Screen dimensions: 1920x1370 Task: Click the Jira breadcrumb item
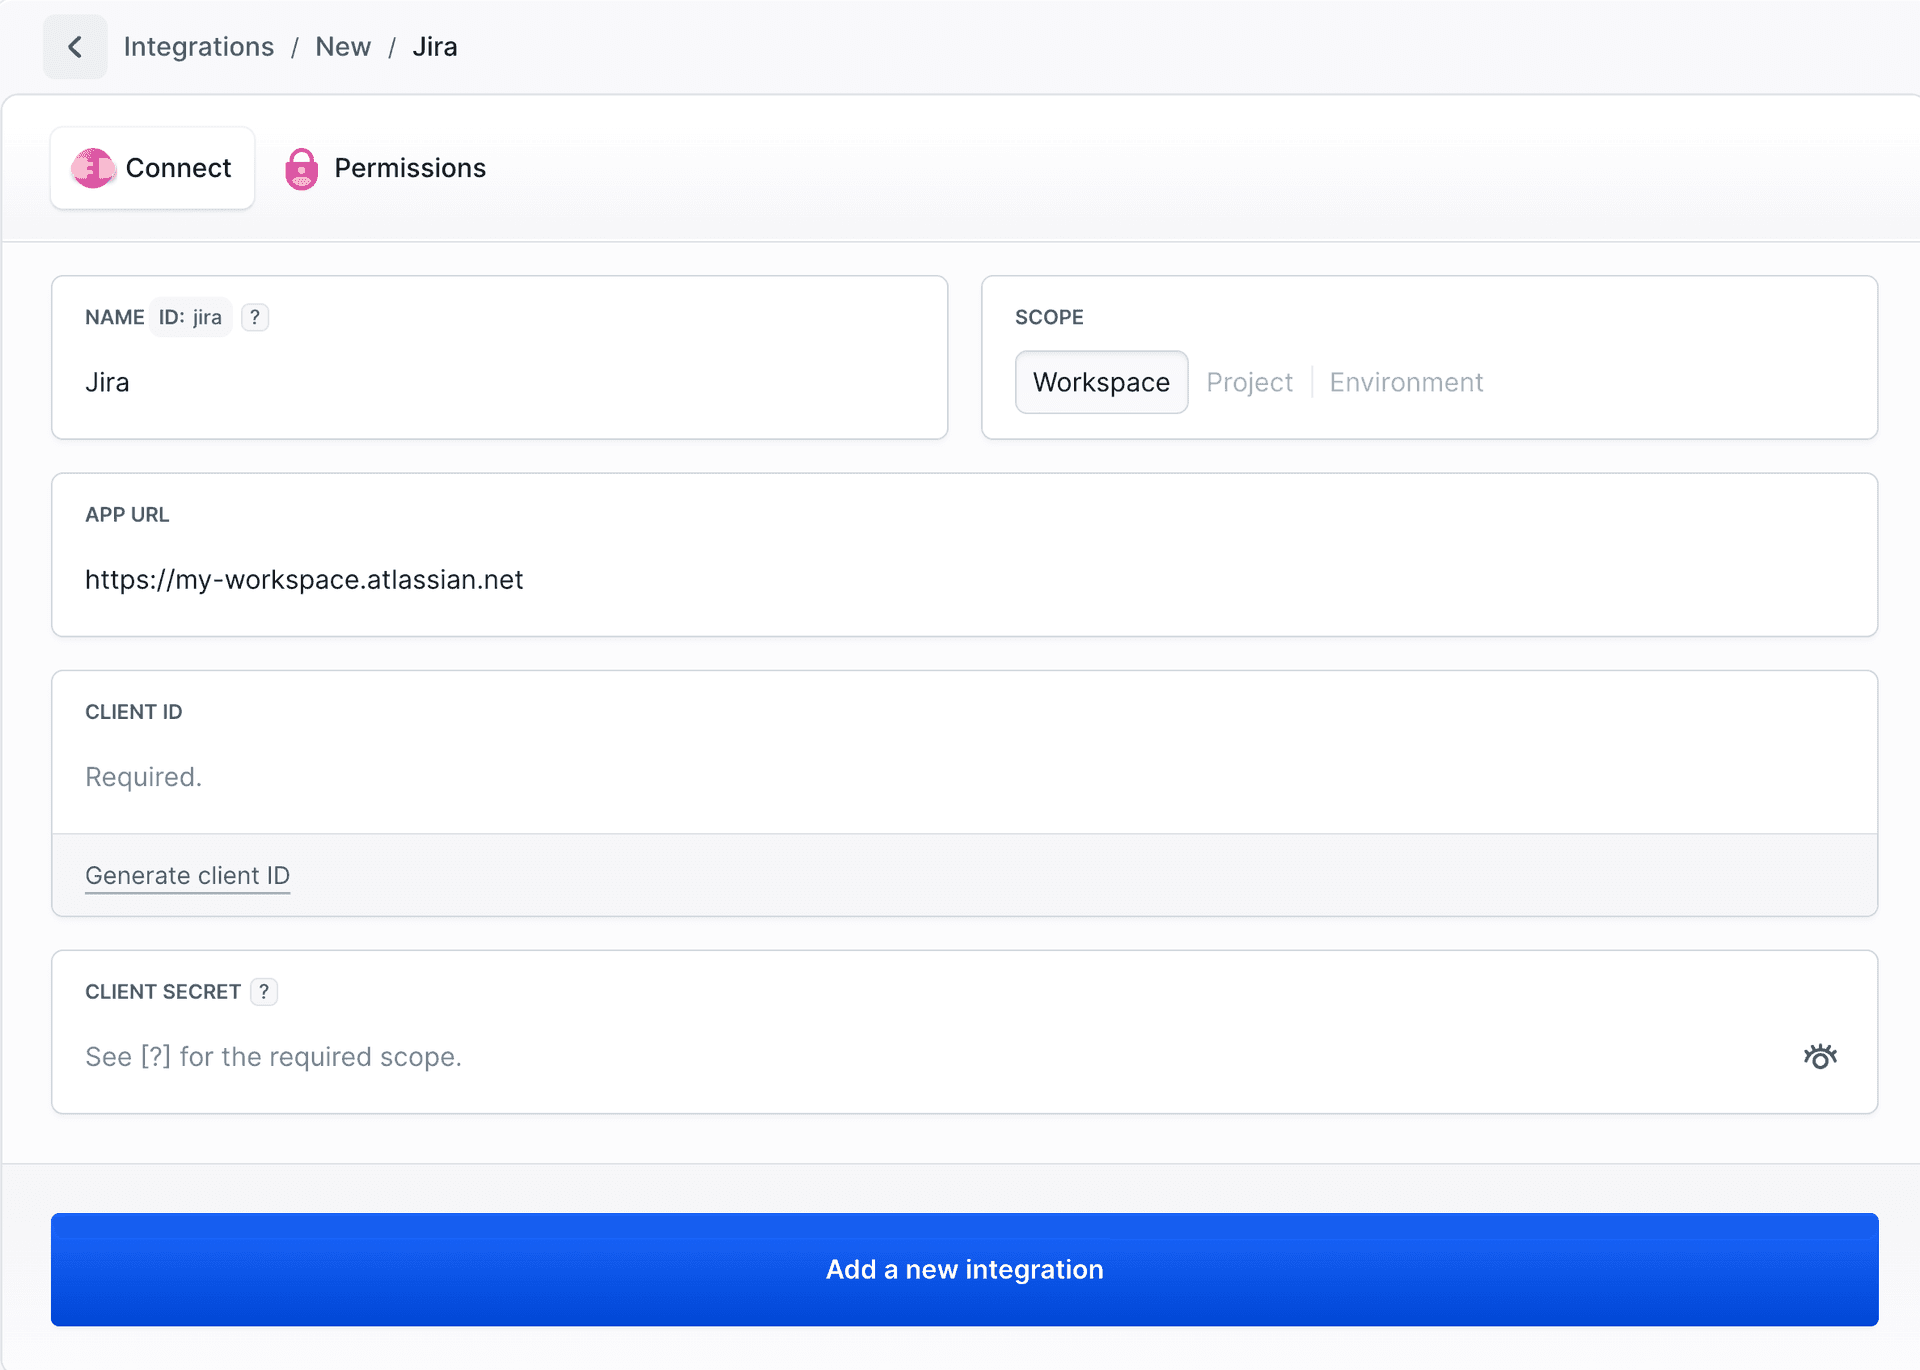pos(435,47)
